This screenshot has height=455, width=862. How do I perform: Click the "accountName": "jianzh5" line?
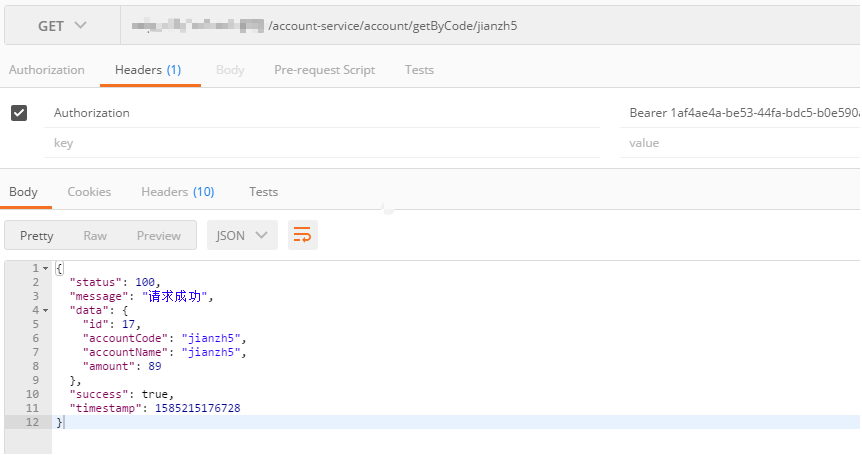(x=164, y=352)
